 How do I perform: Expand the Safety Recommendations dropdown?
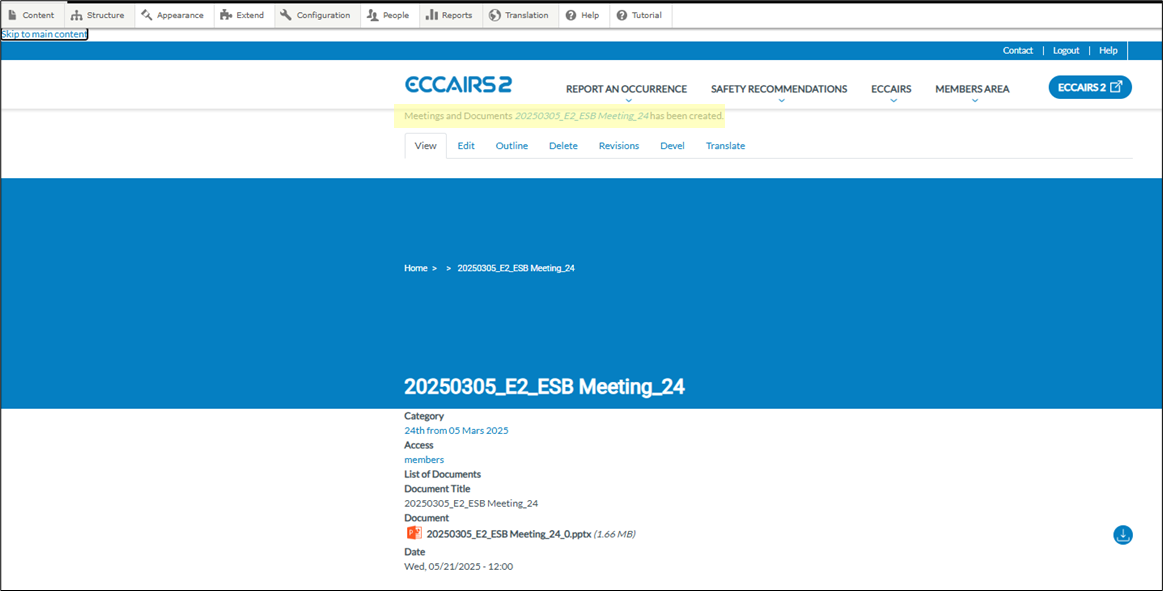tap(778, 89)
